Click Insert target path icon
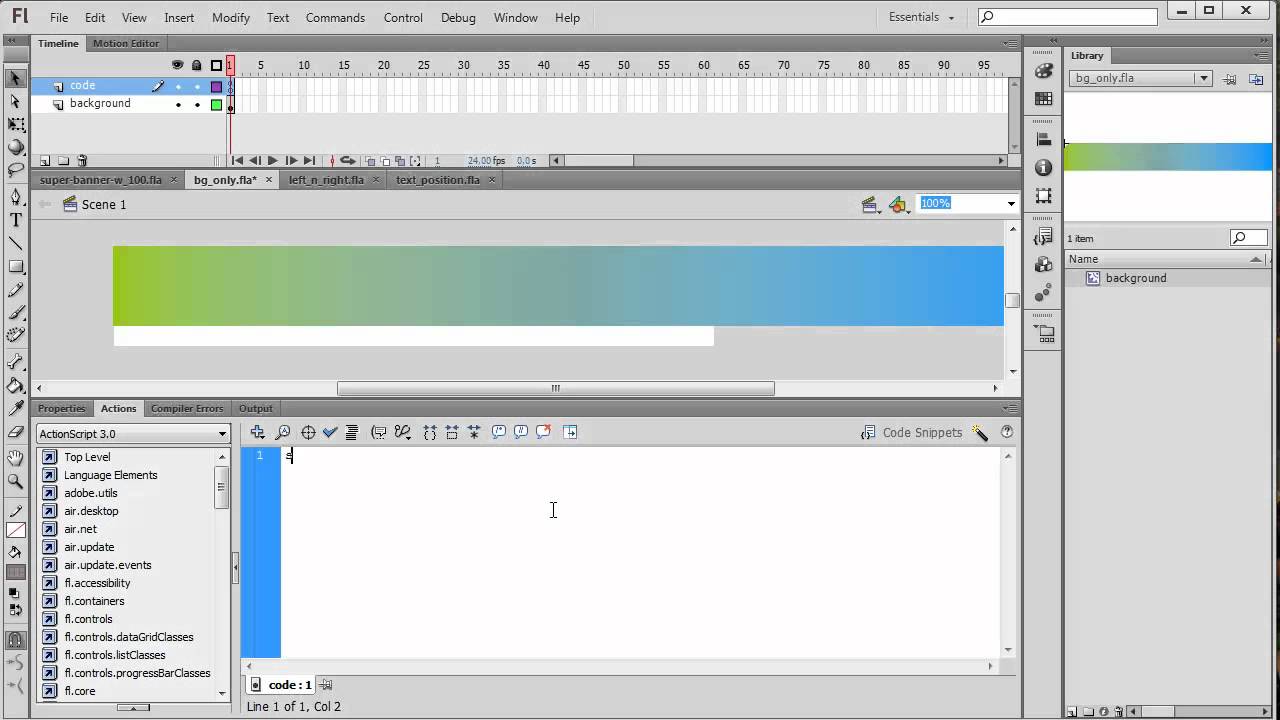 pos(308,432)
